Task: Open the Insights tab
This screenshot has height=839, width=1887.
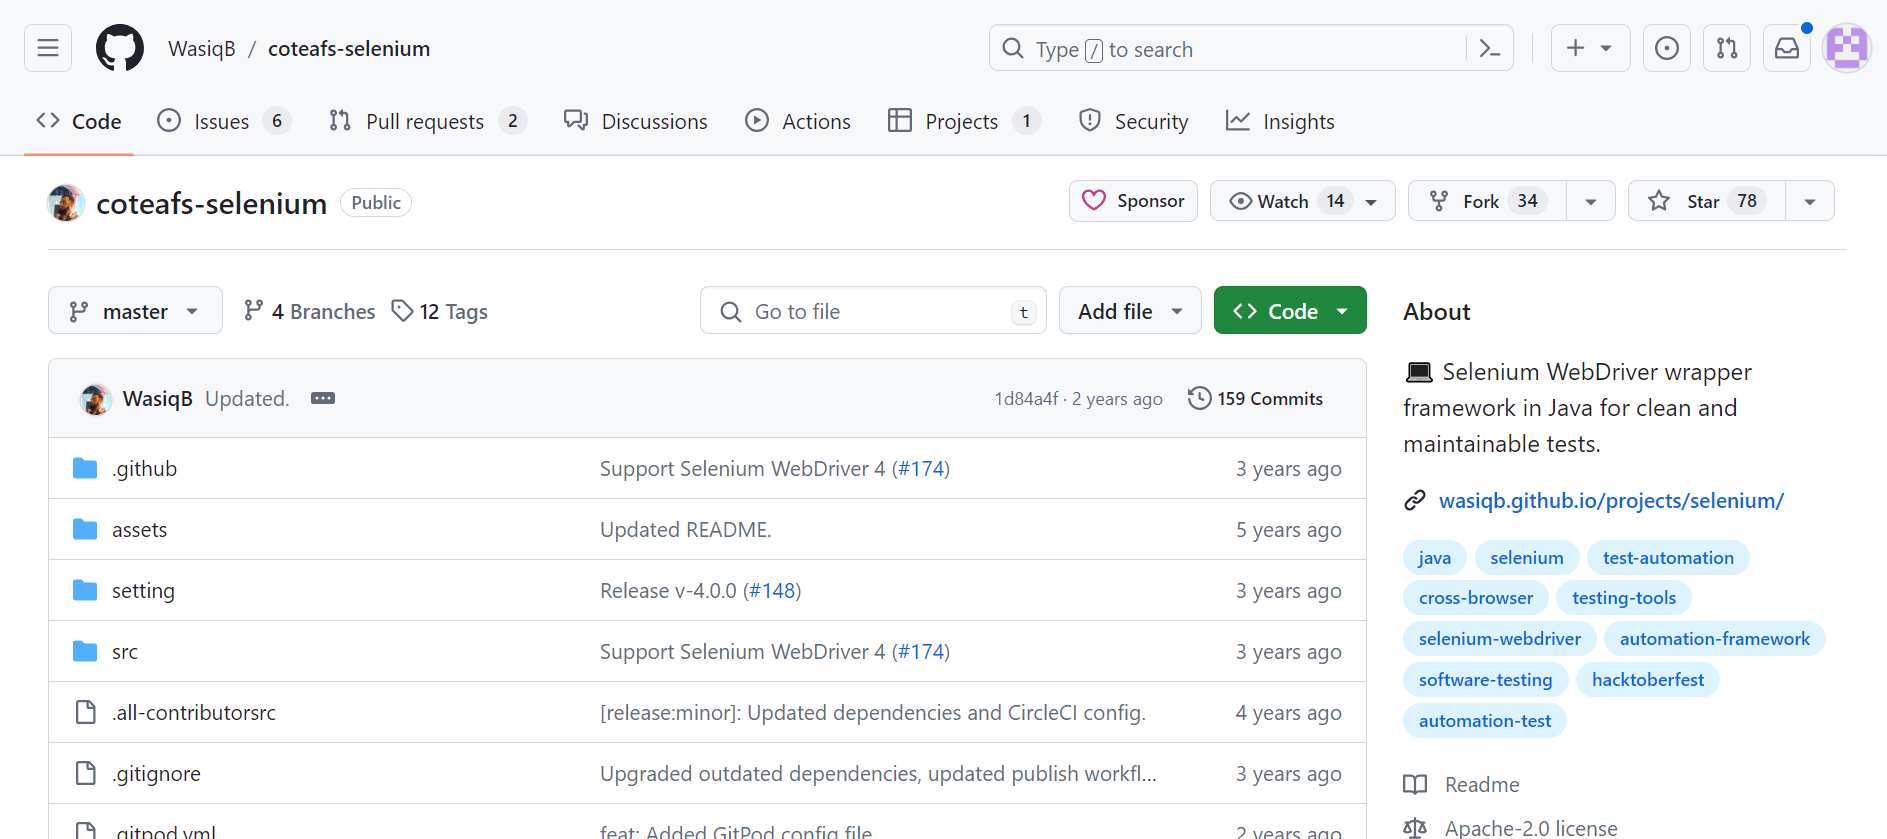Action: (1281, 121)
